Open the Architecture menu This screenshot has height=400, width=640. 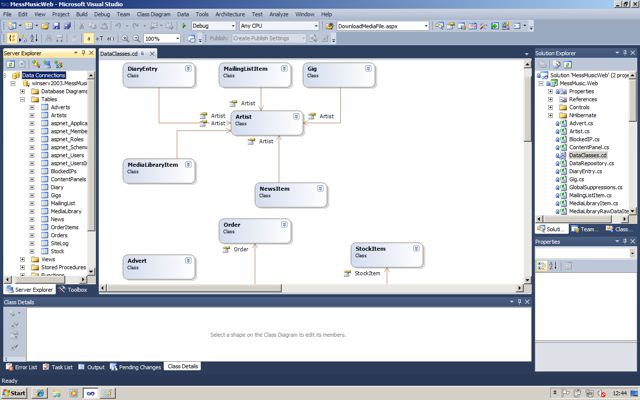tap(230, 14)
